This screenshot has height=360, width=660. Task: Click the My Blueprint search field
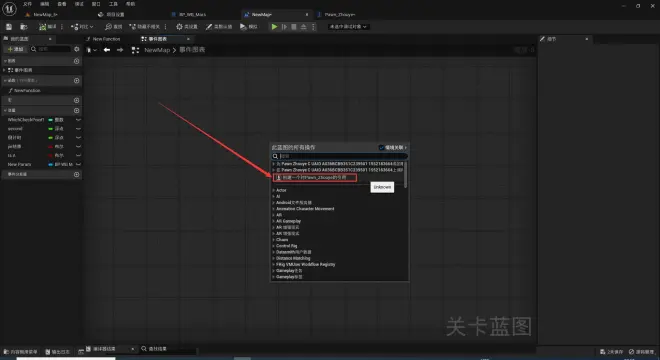coord(51,49)
